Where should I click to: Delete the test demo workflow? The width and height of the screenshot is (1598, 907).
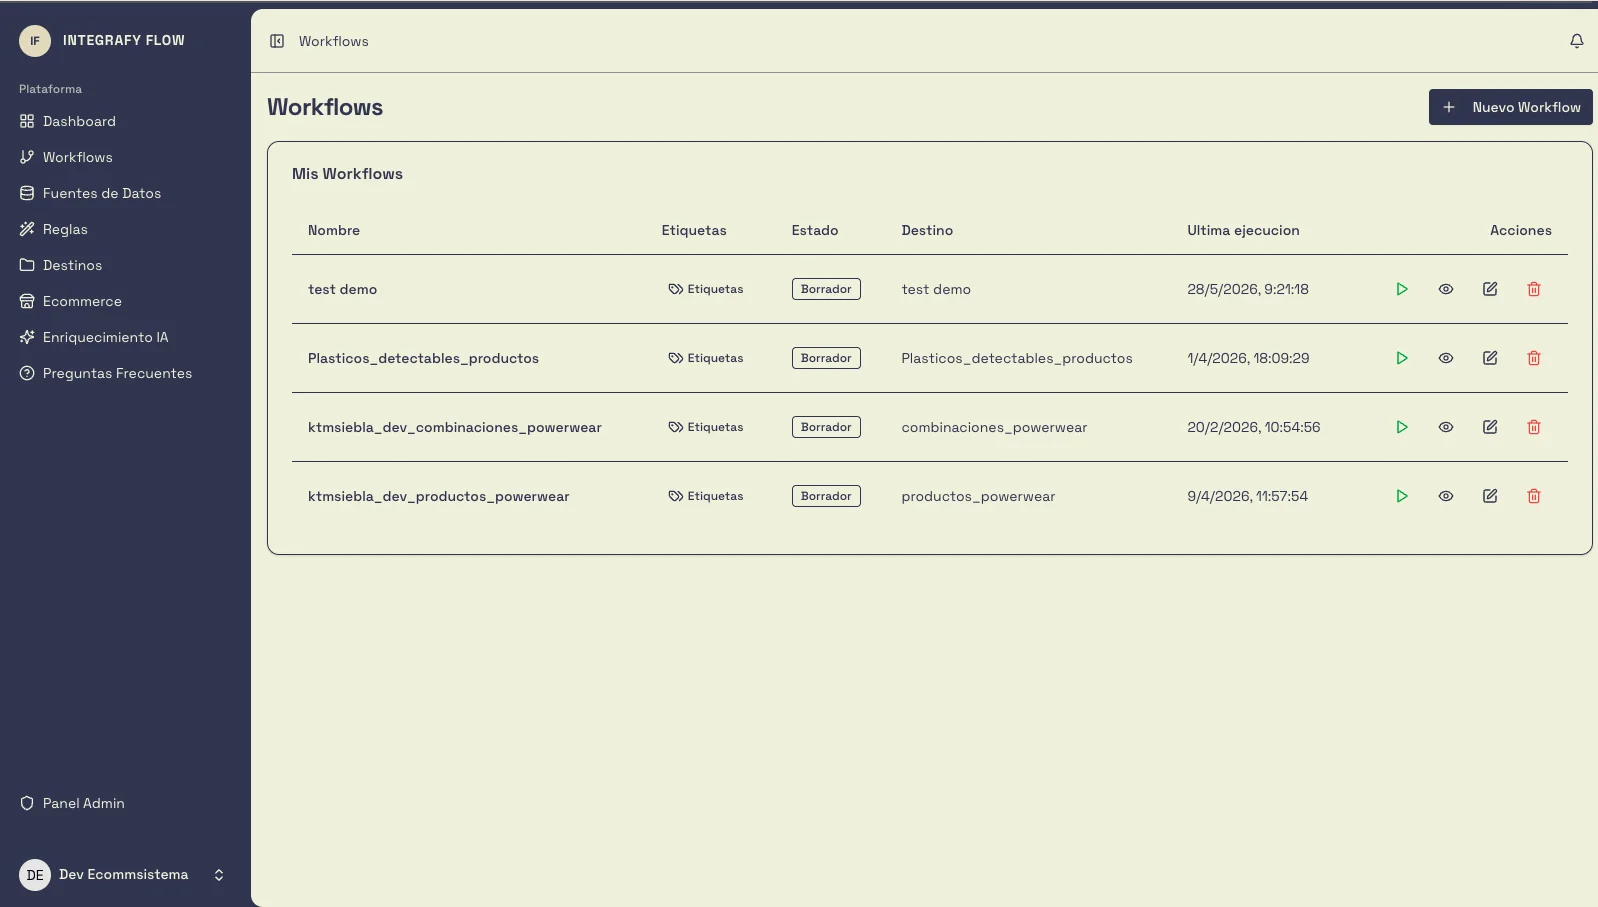[1534, 289]
